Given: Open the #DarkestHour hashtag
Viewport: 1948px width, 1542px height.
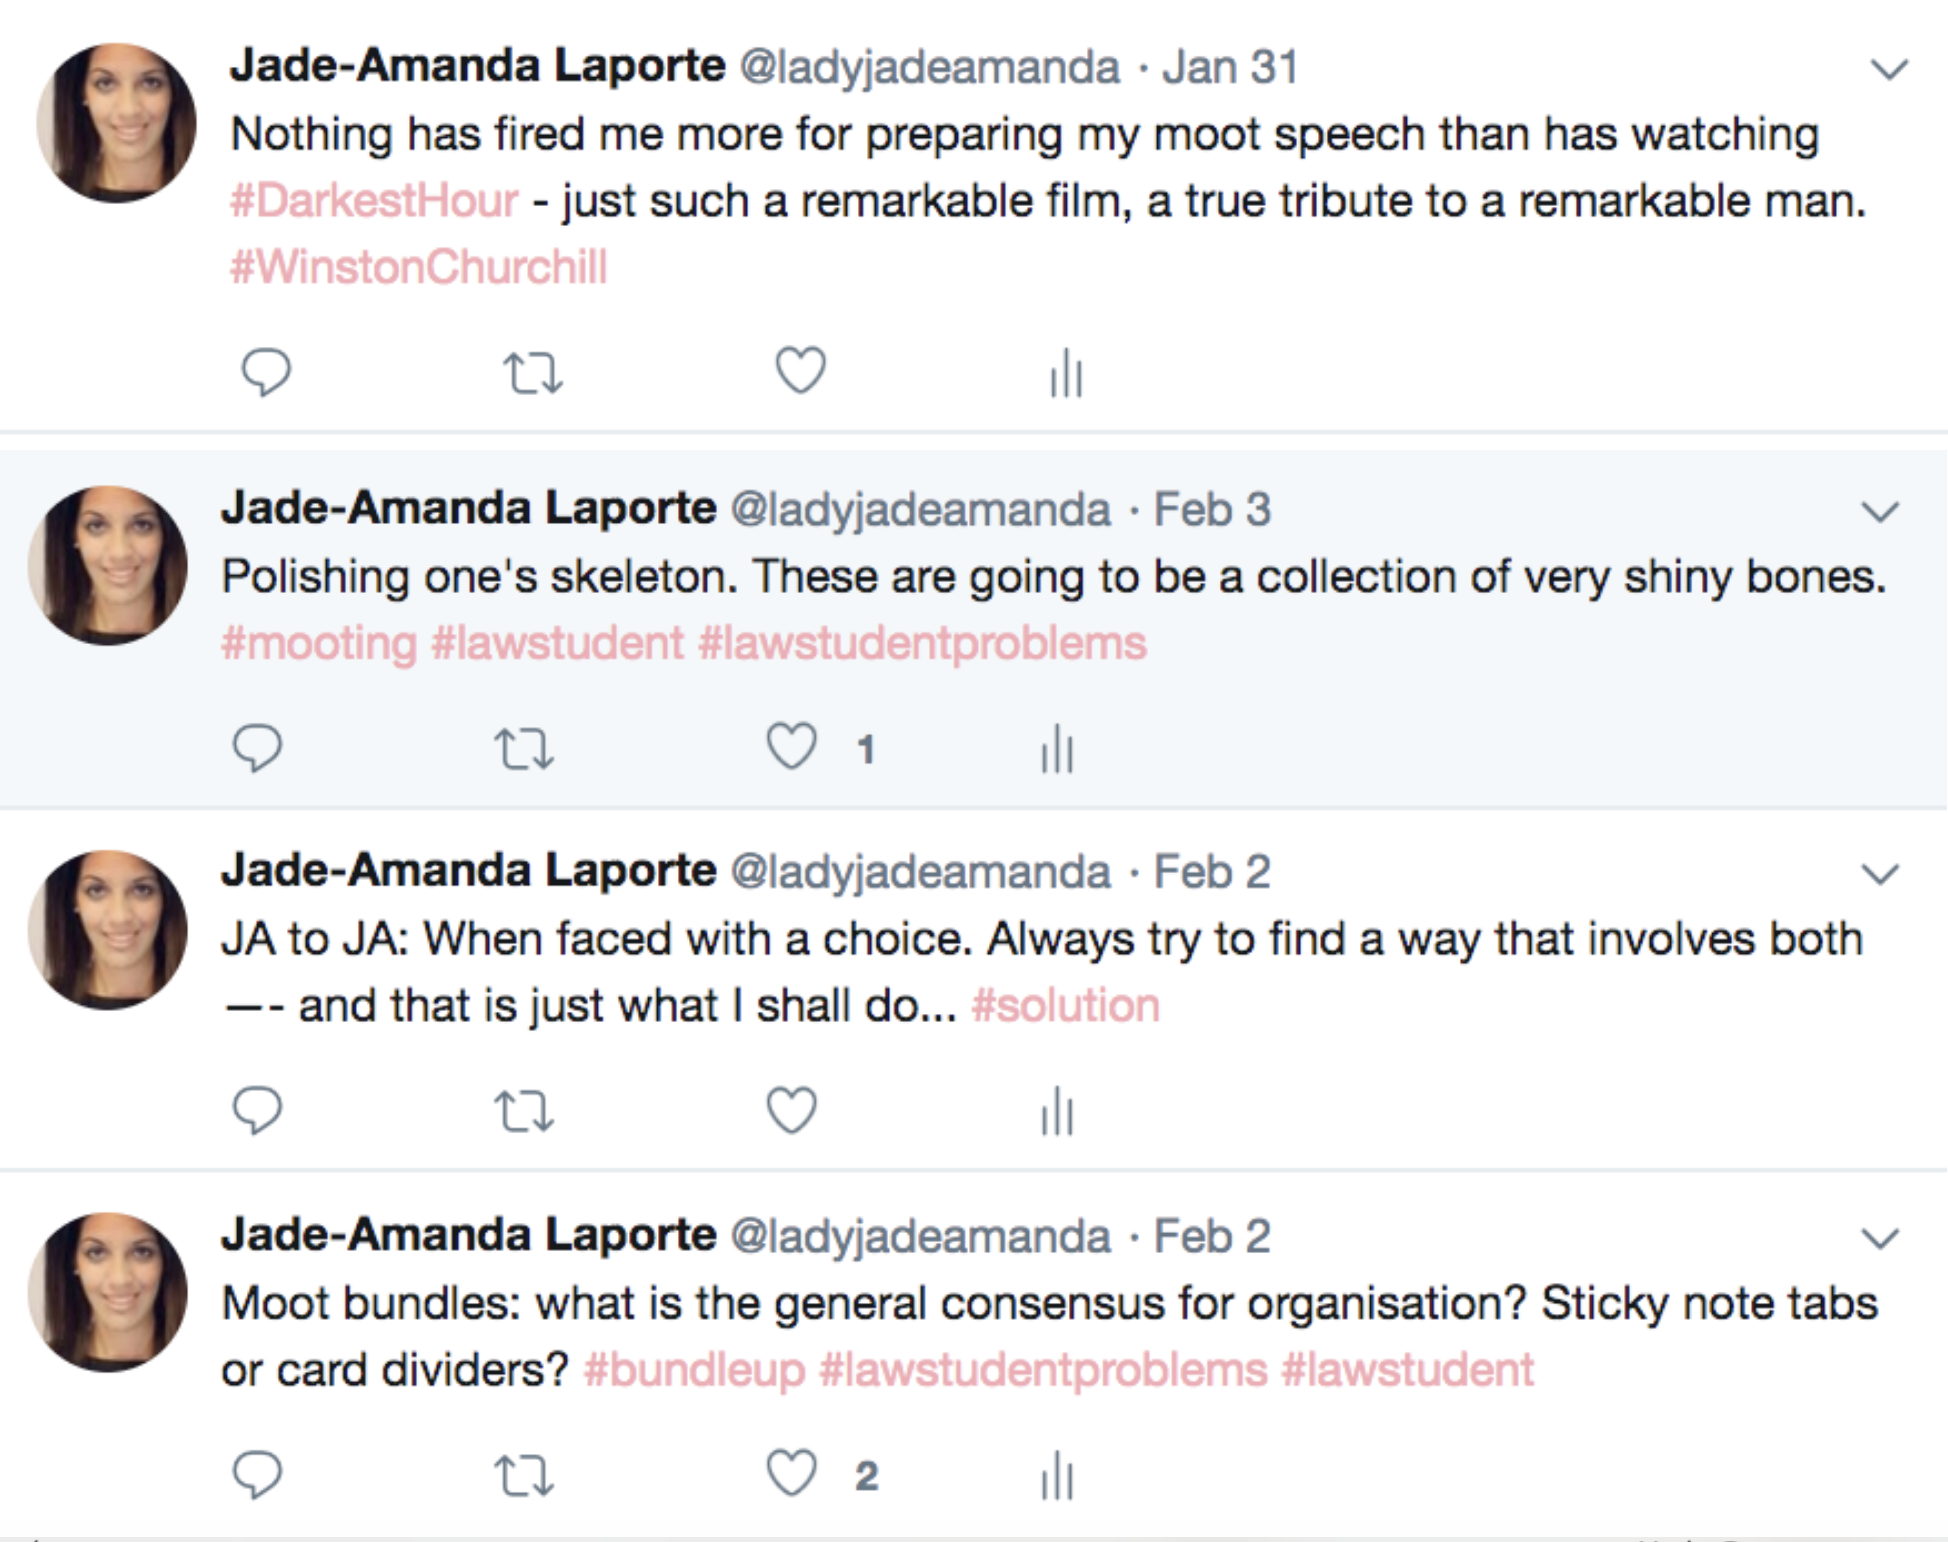Looking at the screenshot, I should coord(374,201).
